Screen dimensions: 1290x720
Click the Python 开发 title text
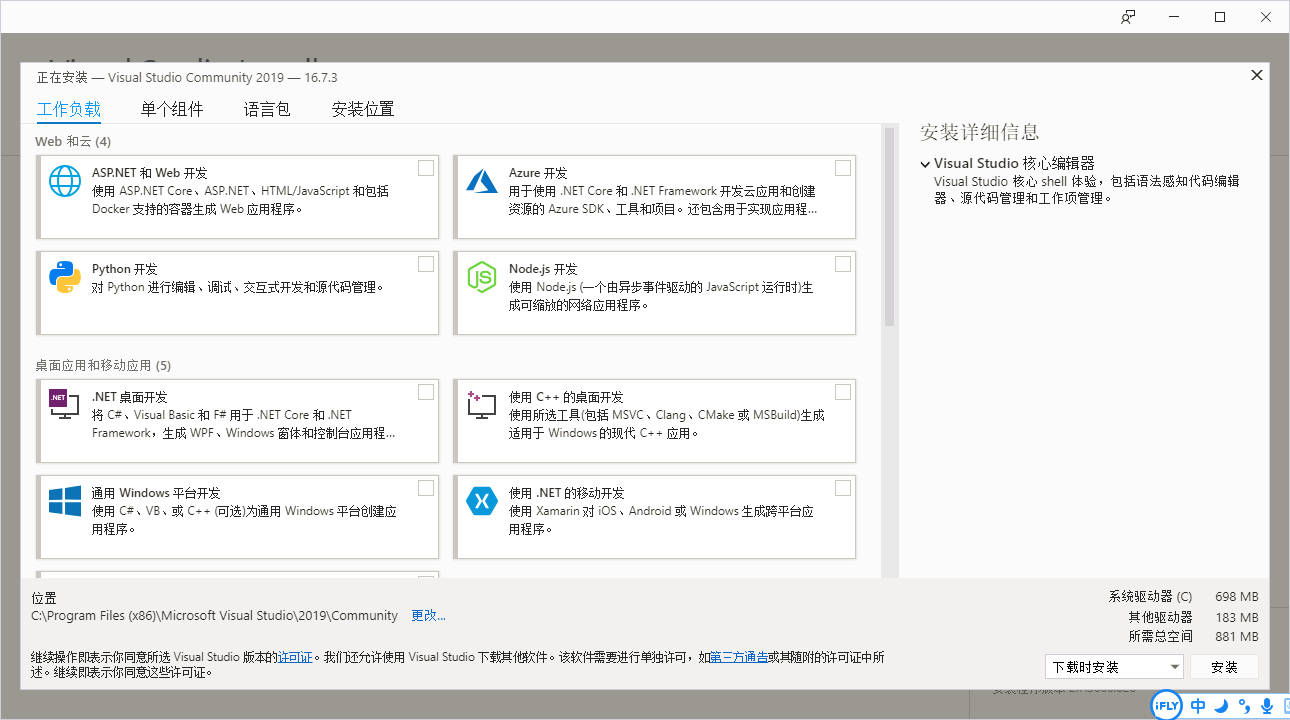(x=125, y=269)
